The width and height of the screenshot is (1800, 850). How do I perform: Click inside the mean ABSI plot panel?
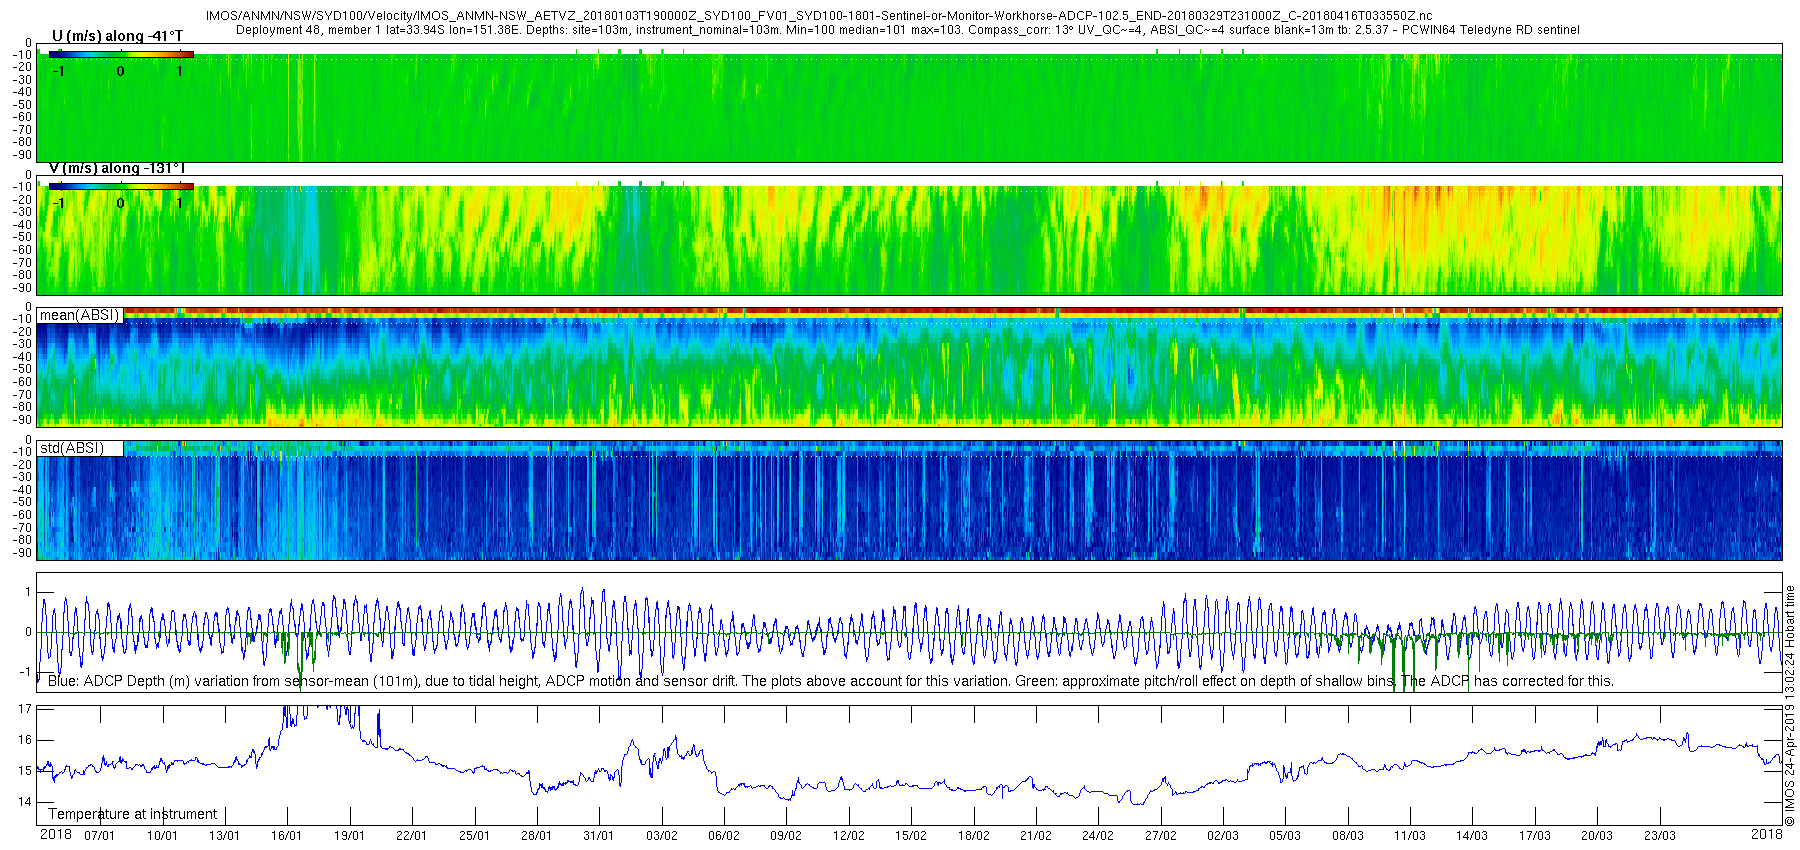[909, 367]
